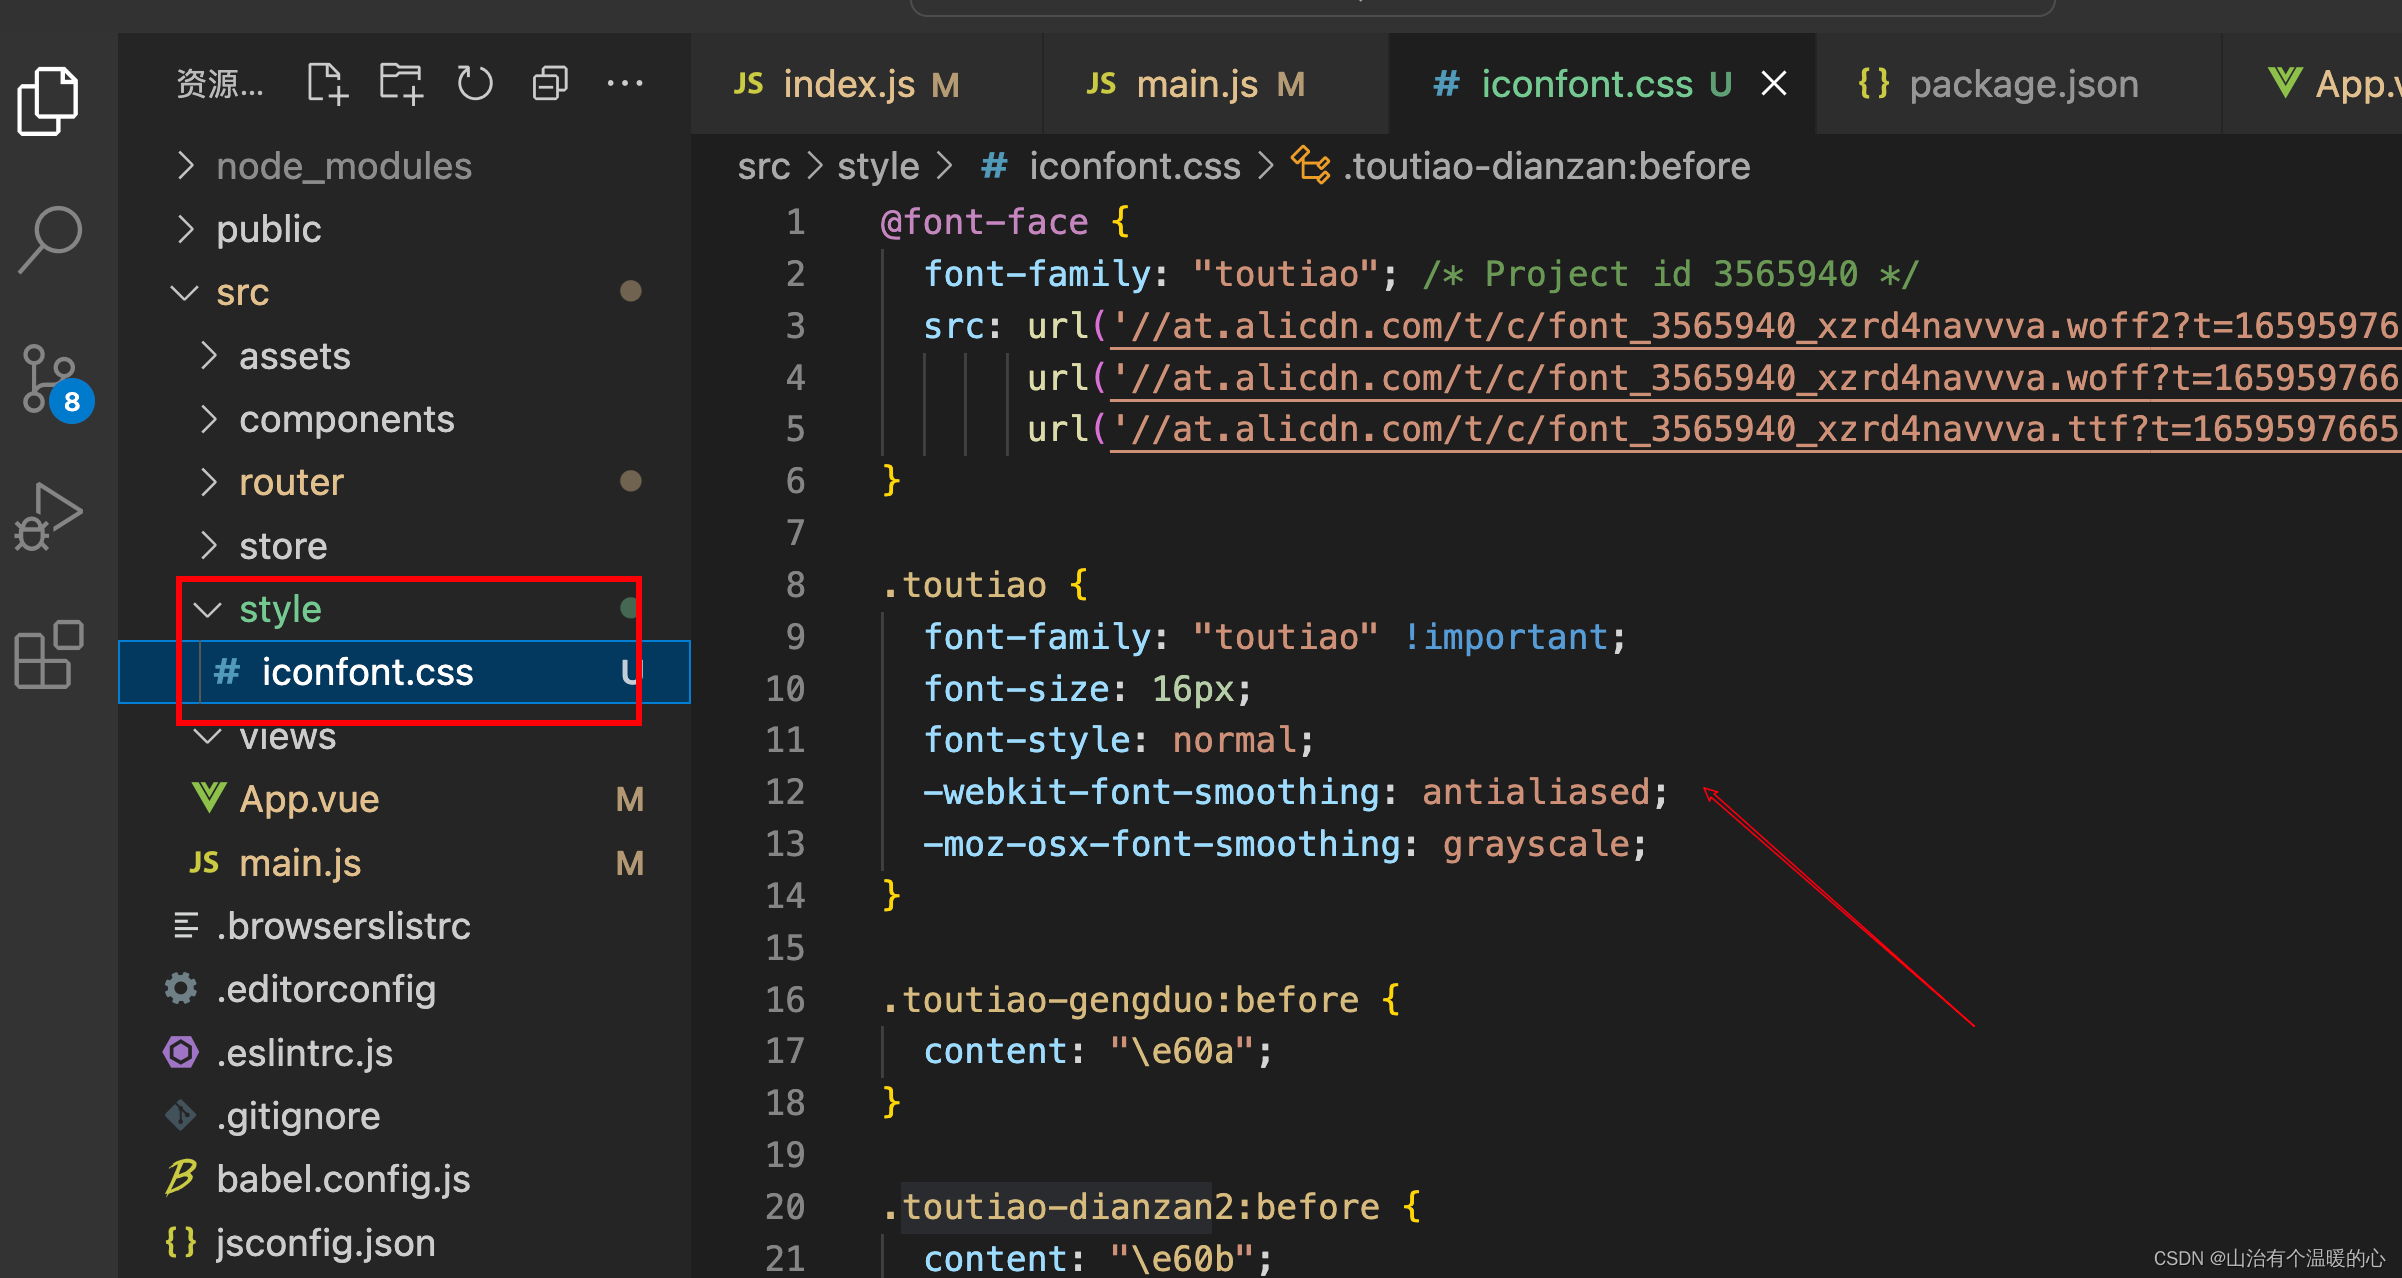Click the style breadcrumb segment
2402x1278 pixels.
(x=877, y=166)
